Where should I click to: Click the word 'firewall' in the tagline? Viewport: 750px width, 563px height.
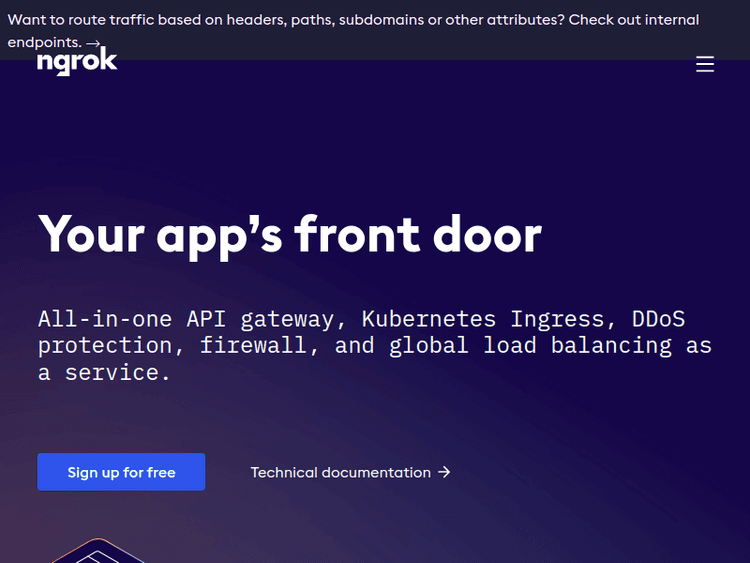(x=253, y=345)
